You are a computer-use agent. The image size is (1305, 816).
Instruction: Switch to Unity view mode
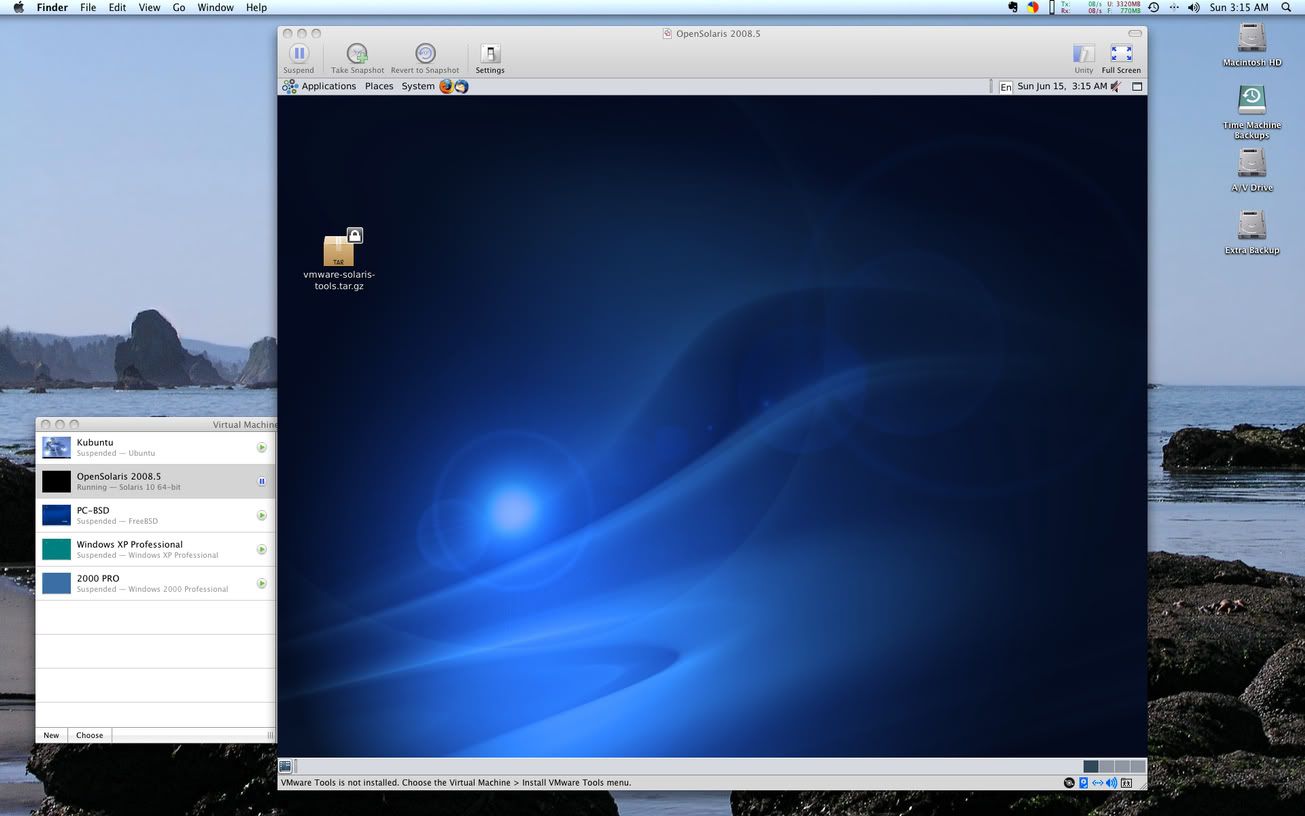(1083, 54)
